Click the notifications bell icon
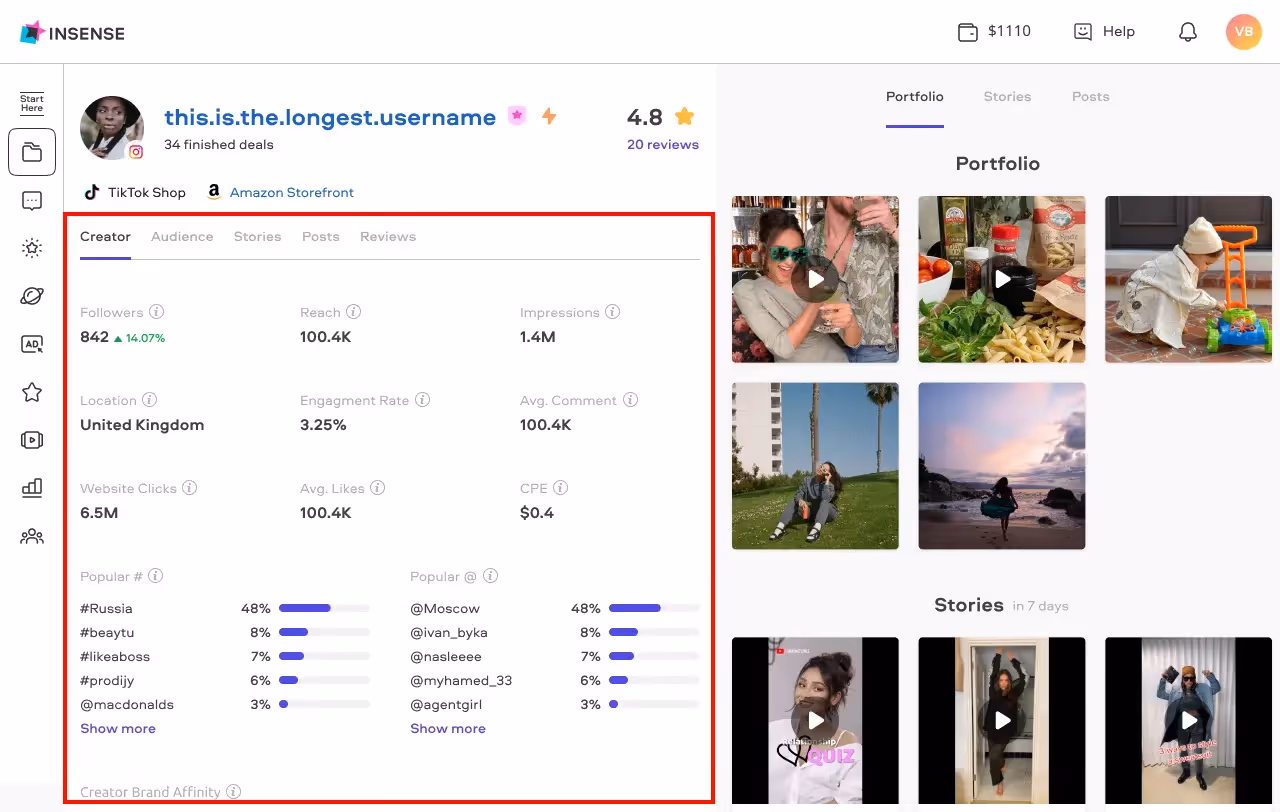Image resolution: width=1280 pixels, height=812 pixels. coord(1188,31)
